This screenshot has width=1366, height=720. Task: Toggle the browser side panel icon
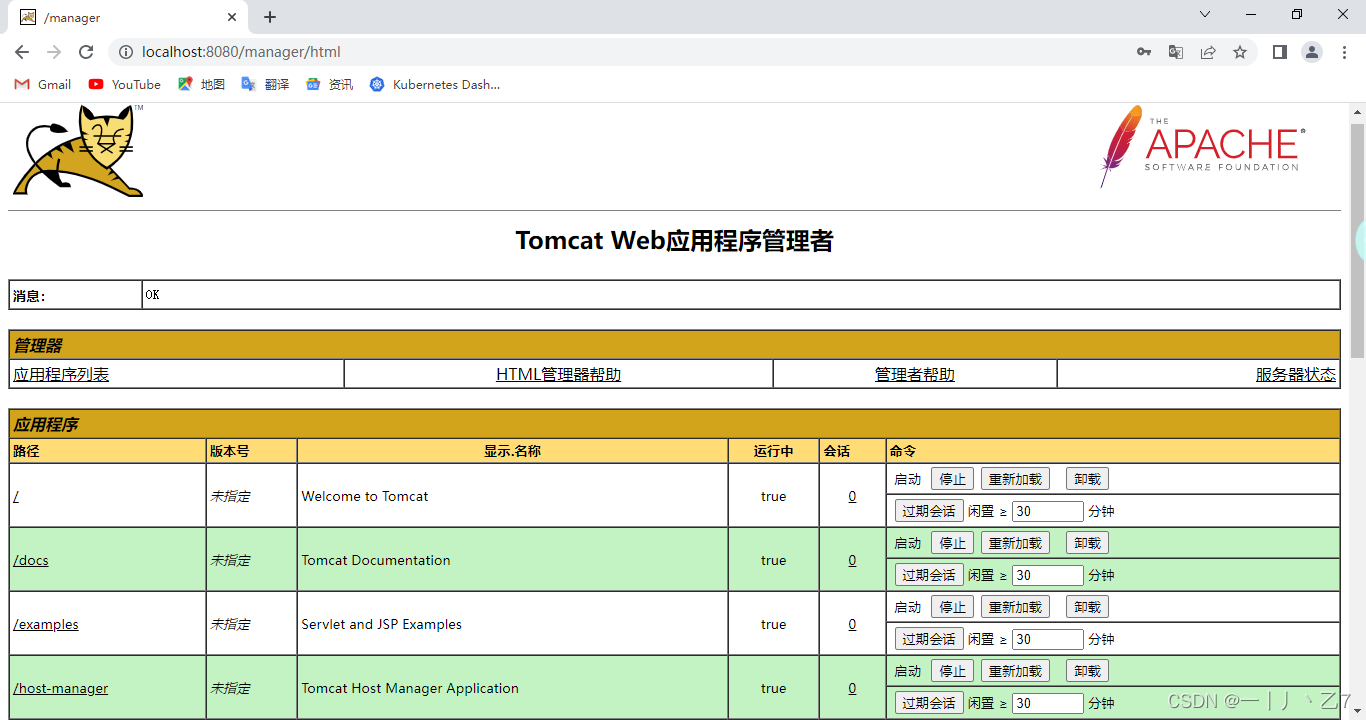pyautogui.click(x=1280, y=52)
